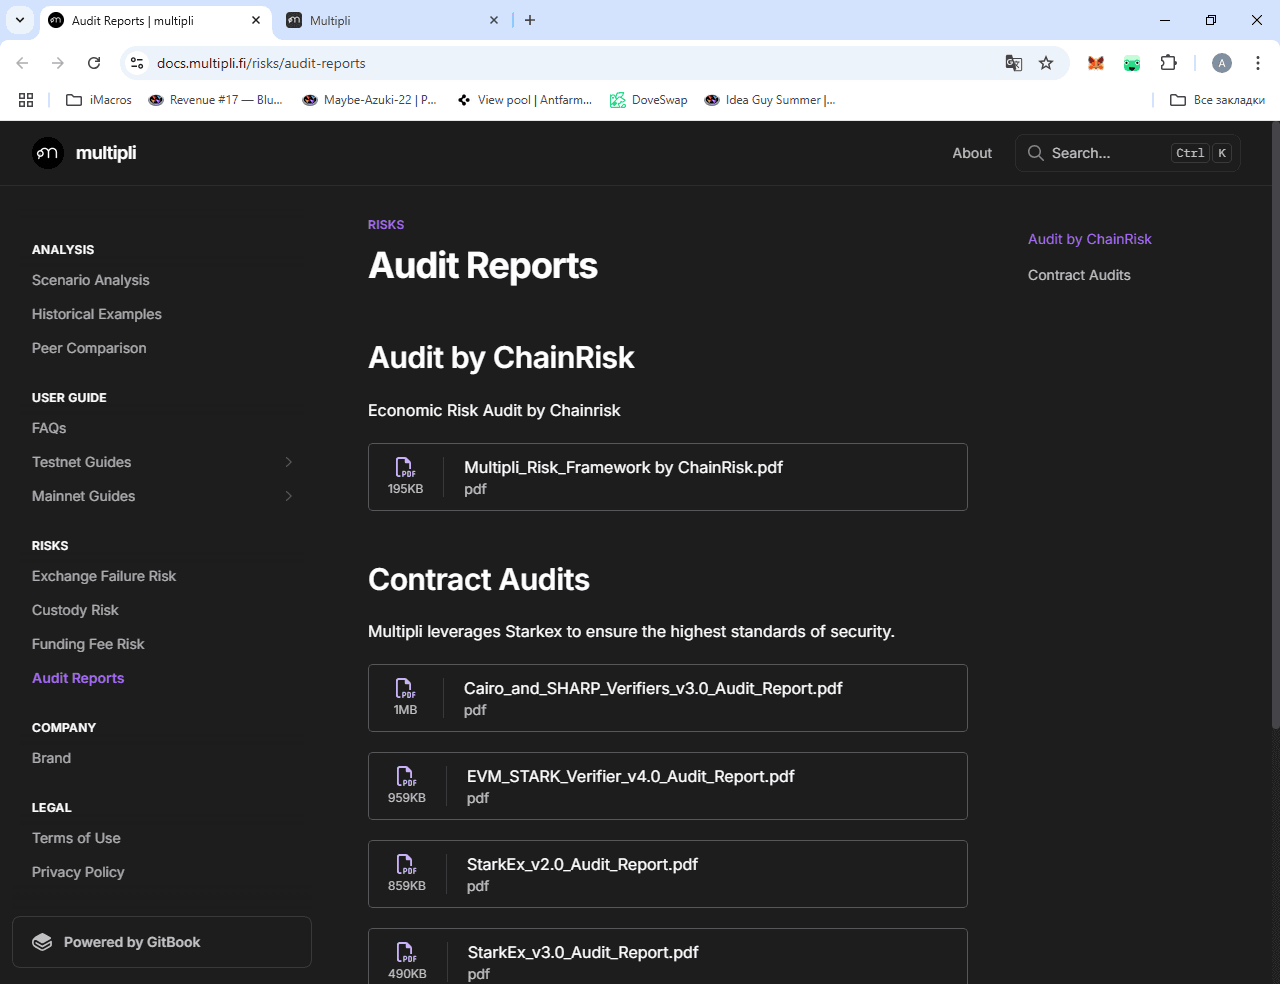Jump to Audit by ChainRisk section
The width and height of the screenshot is (1280, 984).
[x=1090, y=239]
